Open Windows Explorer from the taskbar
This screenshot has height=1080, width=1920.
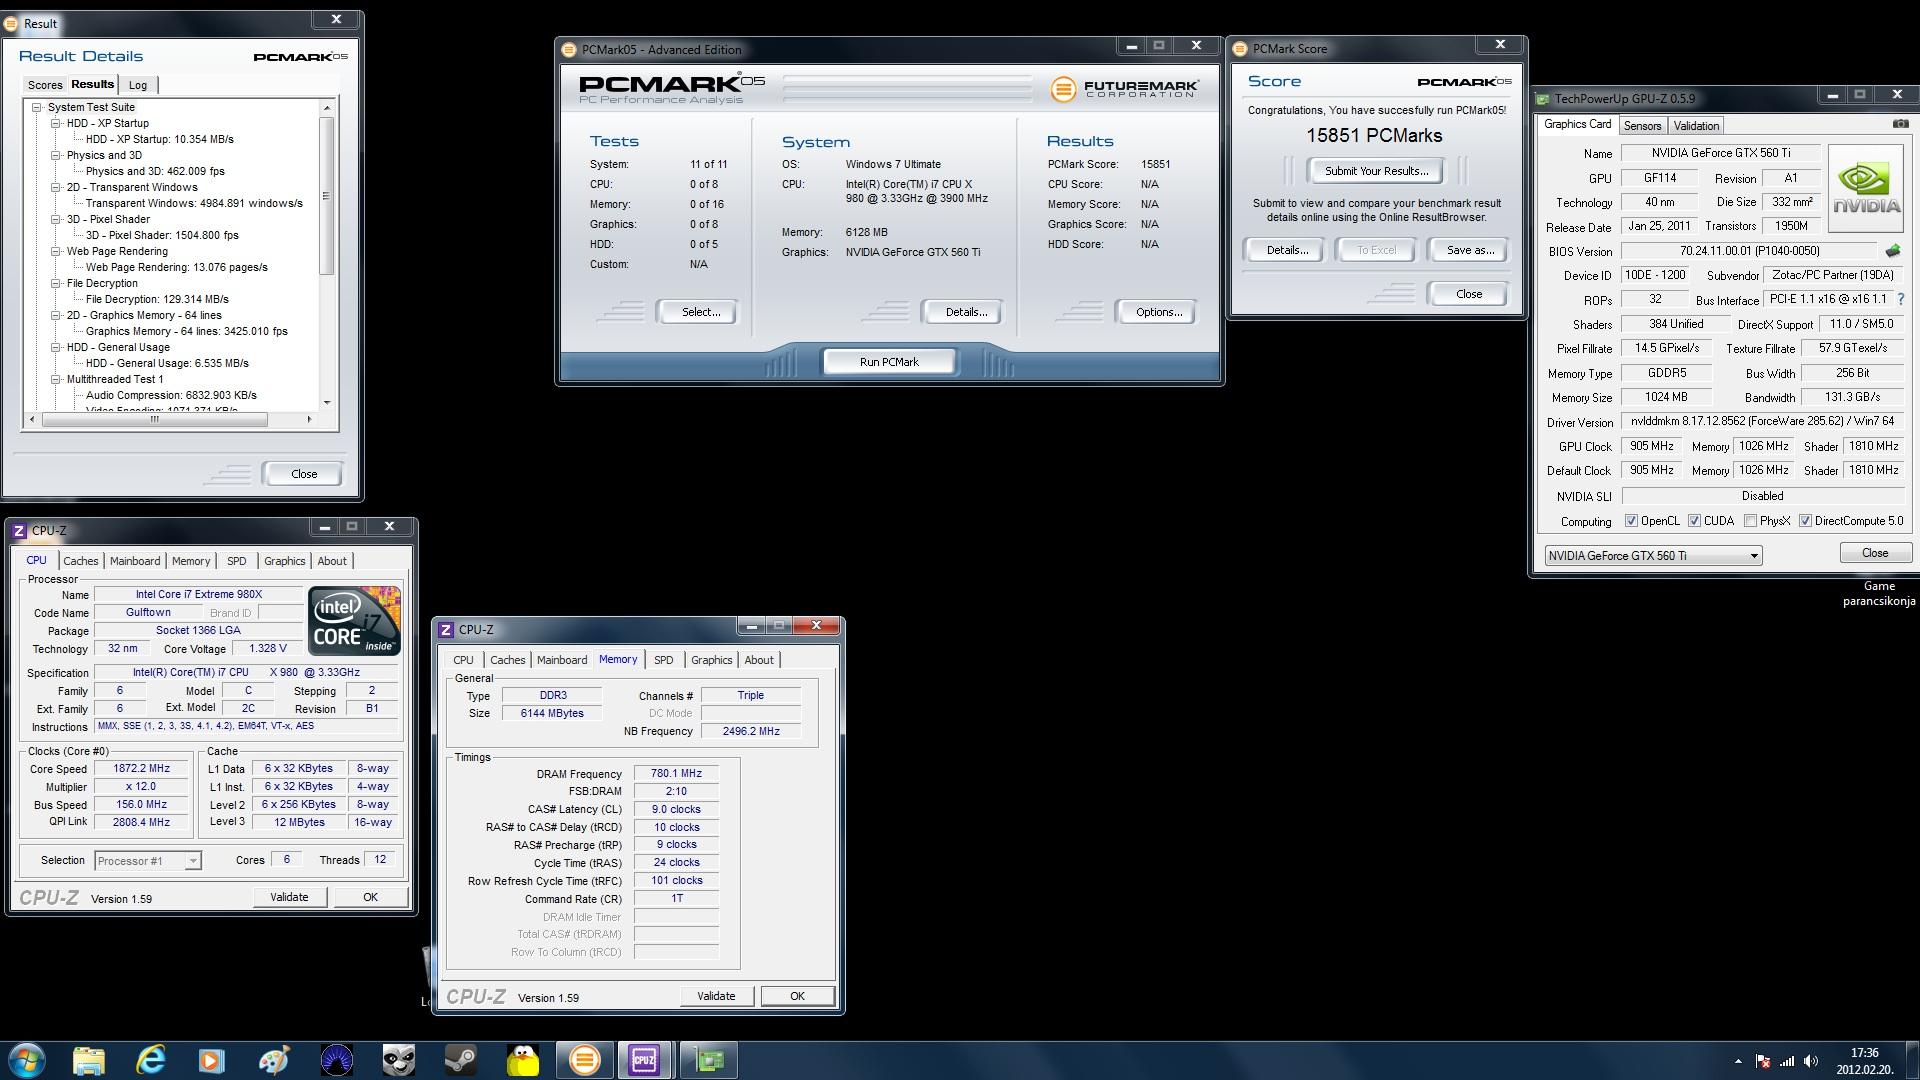coord(88,1060)
